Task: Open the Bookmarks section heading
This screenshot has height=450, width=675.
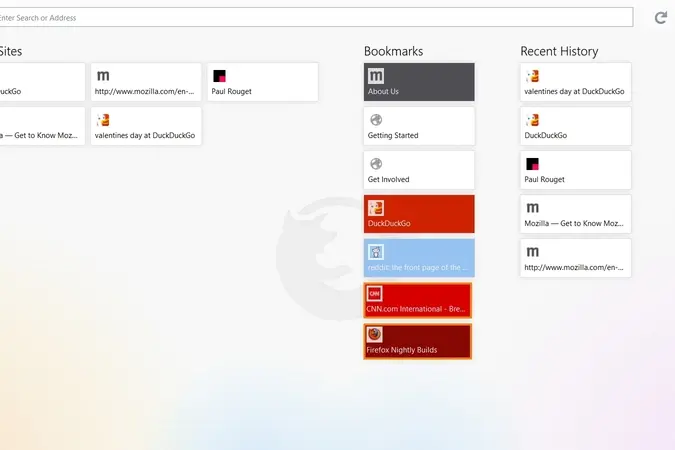Action: [393, 51]
